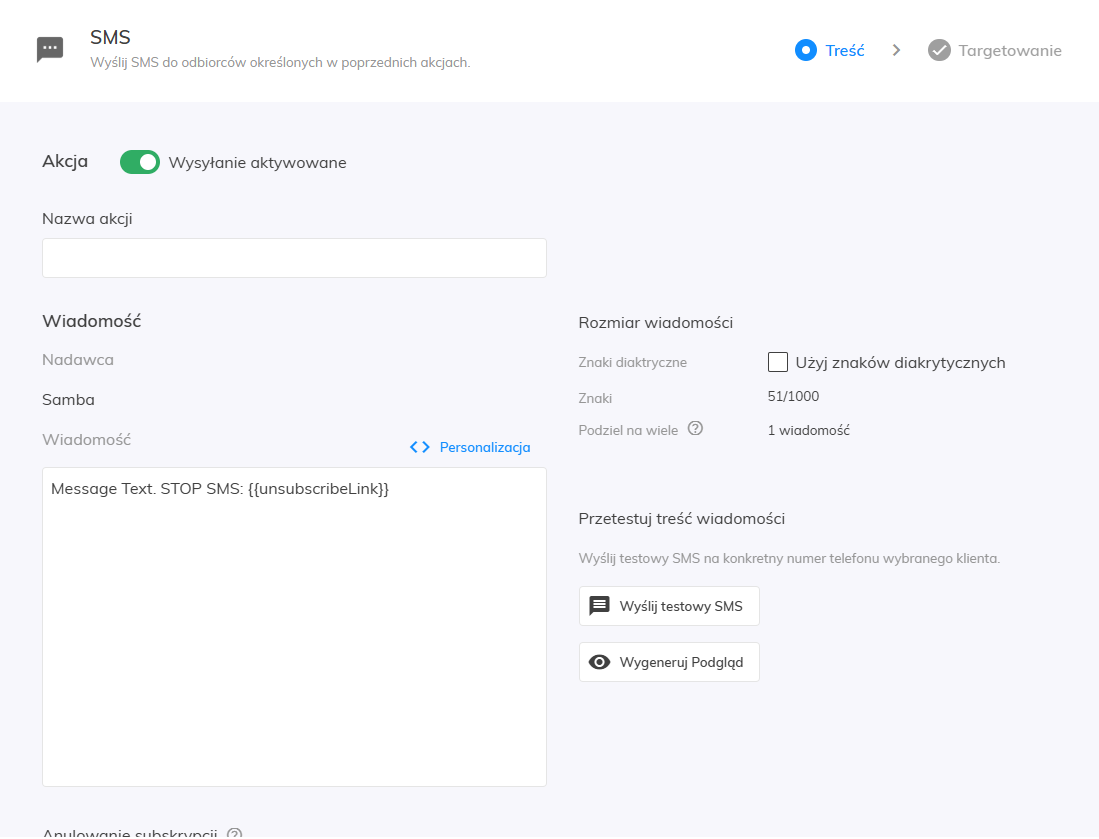Click the code brackets icon beside Personalizacja
Image resolution: width=1099 pixels, height=839 pixels.
click(x=420, y=447)
